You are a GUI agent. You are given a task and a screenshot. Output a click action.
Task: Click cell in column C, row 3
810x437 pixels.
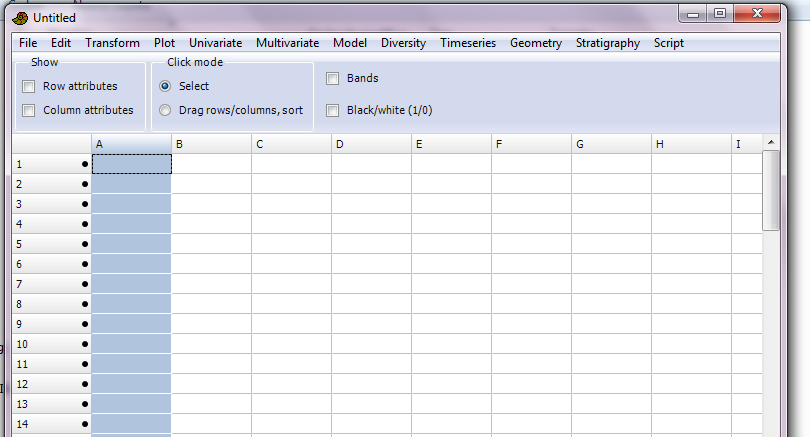pos(291,204)
